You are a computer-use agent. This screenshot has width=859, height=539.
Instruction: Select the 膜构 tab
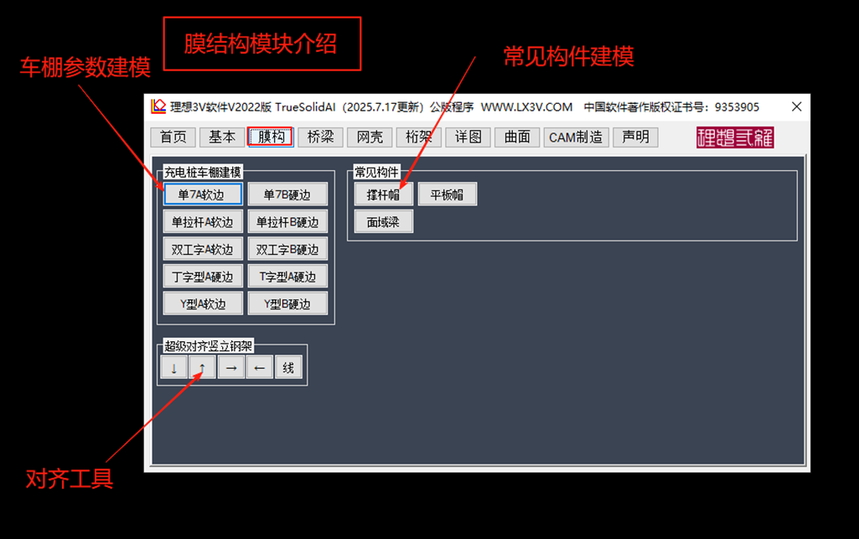point(271,137)
